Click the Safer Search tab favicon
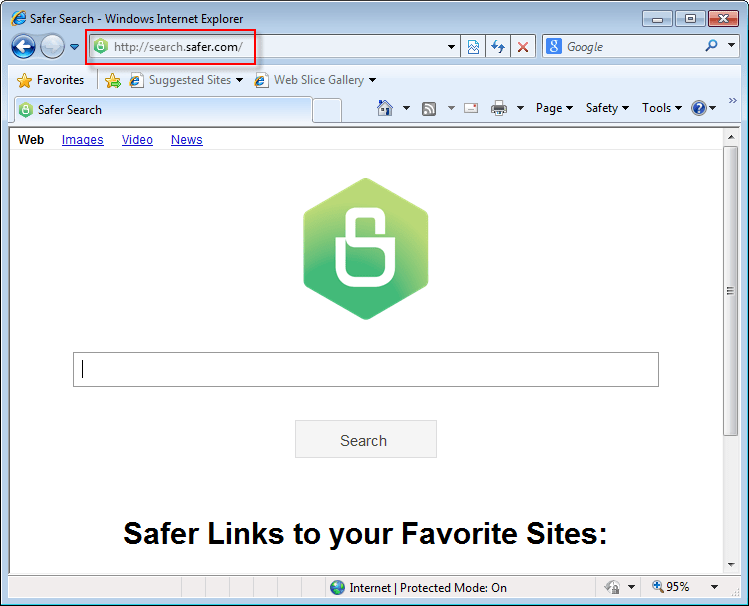This screenshot has width=749, height=606. click(26, 110)
